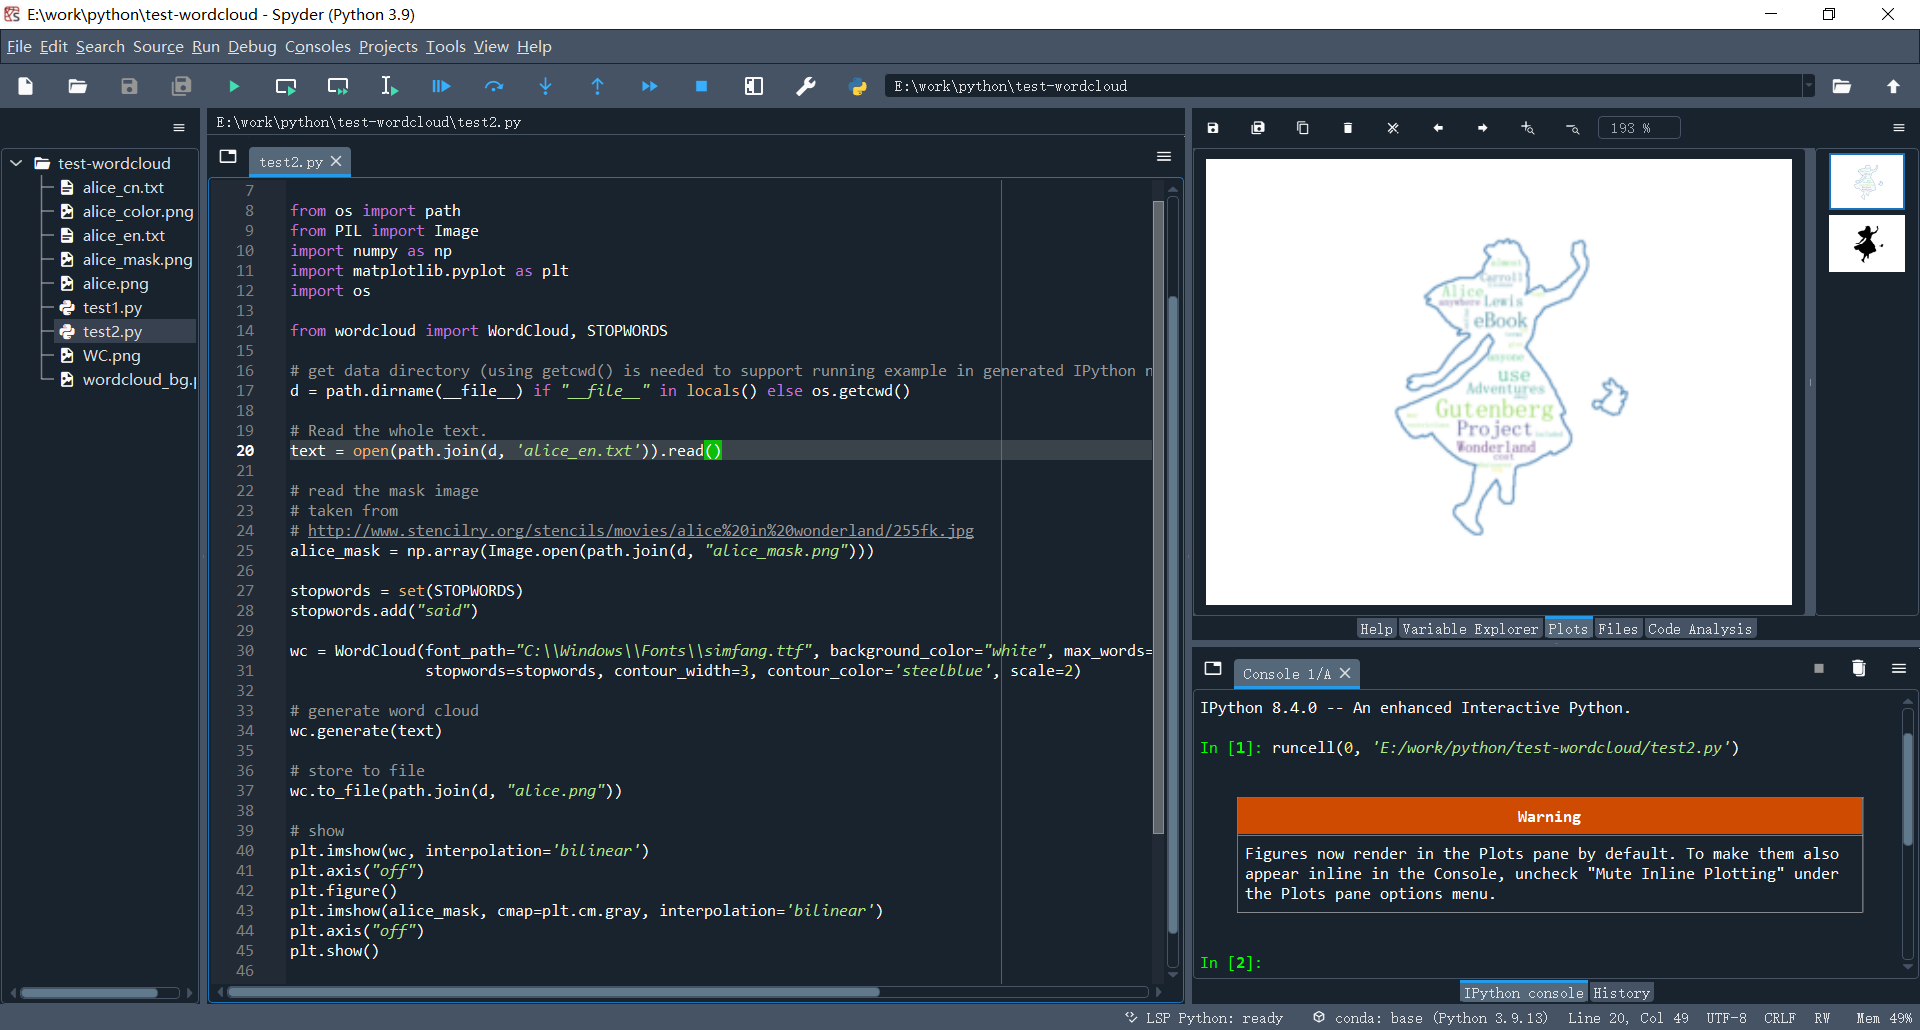Open the Plots pane options menu
Screen dimensions: 1920x1030
click(x=1898, y=128)
